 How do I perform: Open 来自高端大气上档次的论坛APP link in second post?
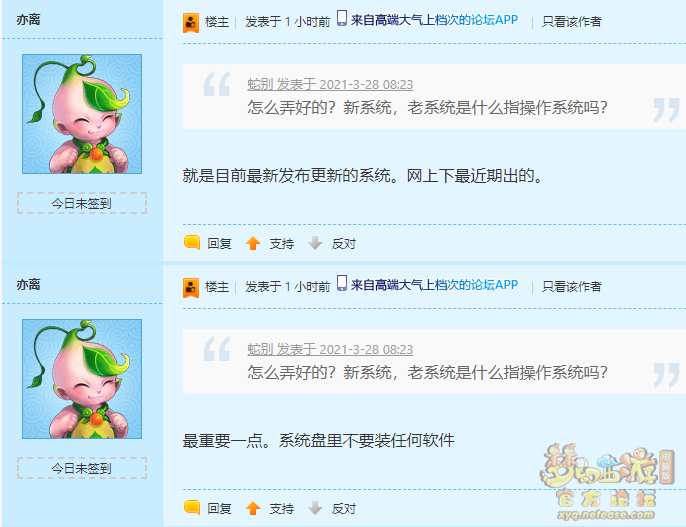point(434,285)
